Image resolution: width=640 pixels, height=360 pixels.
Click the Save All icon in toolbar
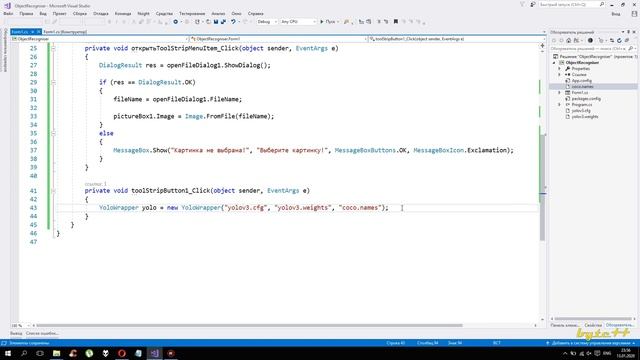click(223, 22)
